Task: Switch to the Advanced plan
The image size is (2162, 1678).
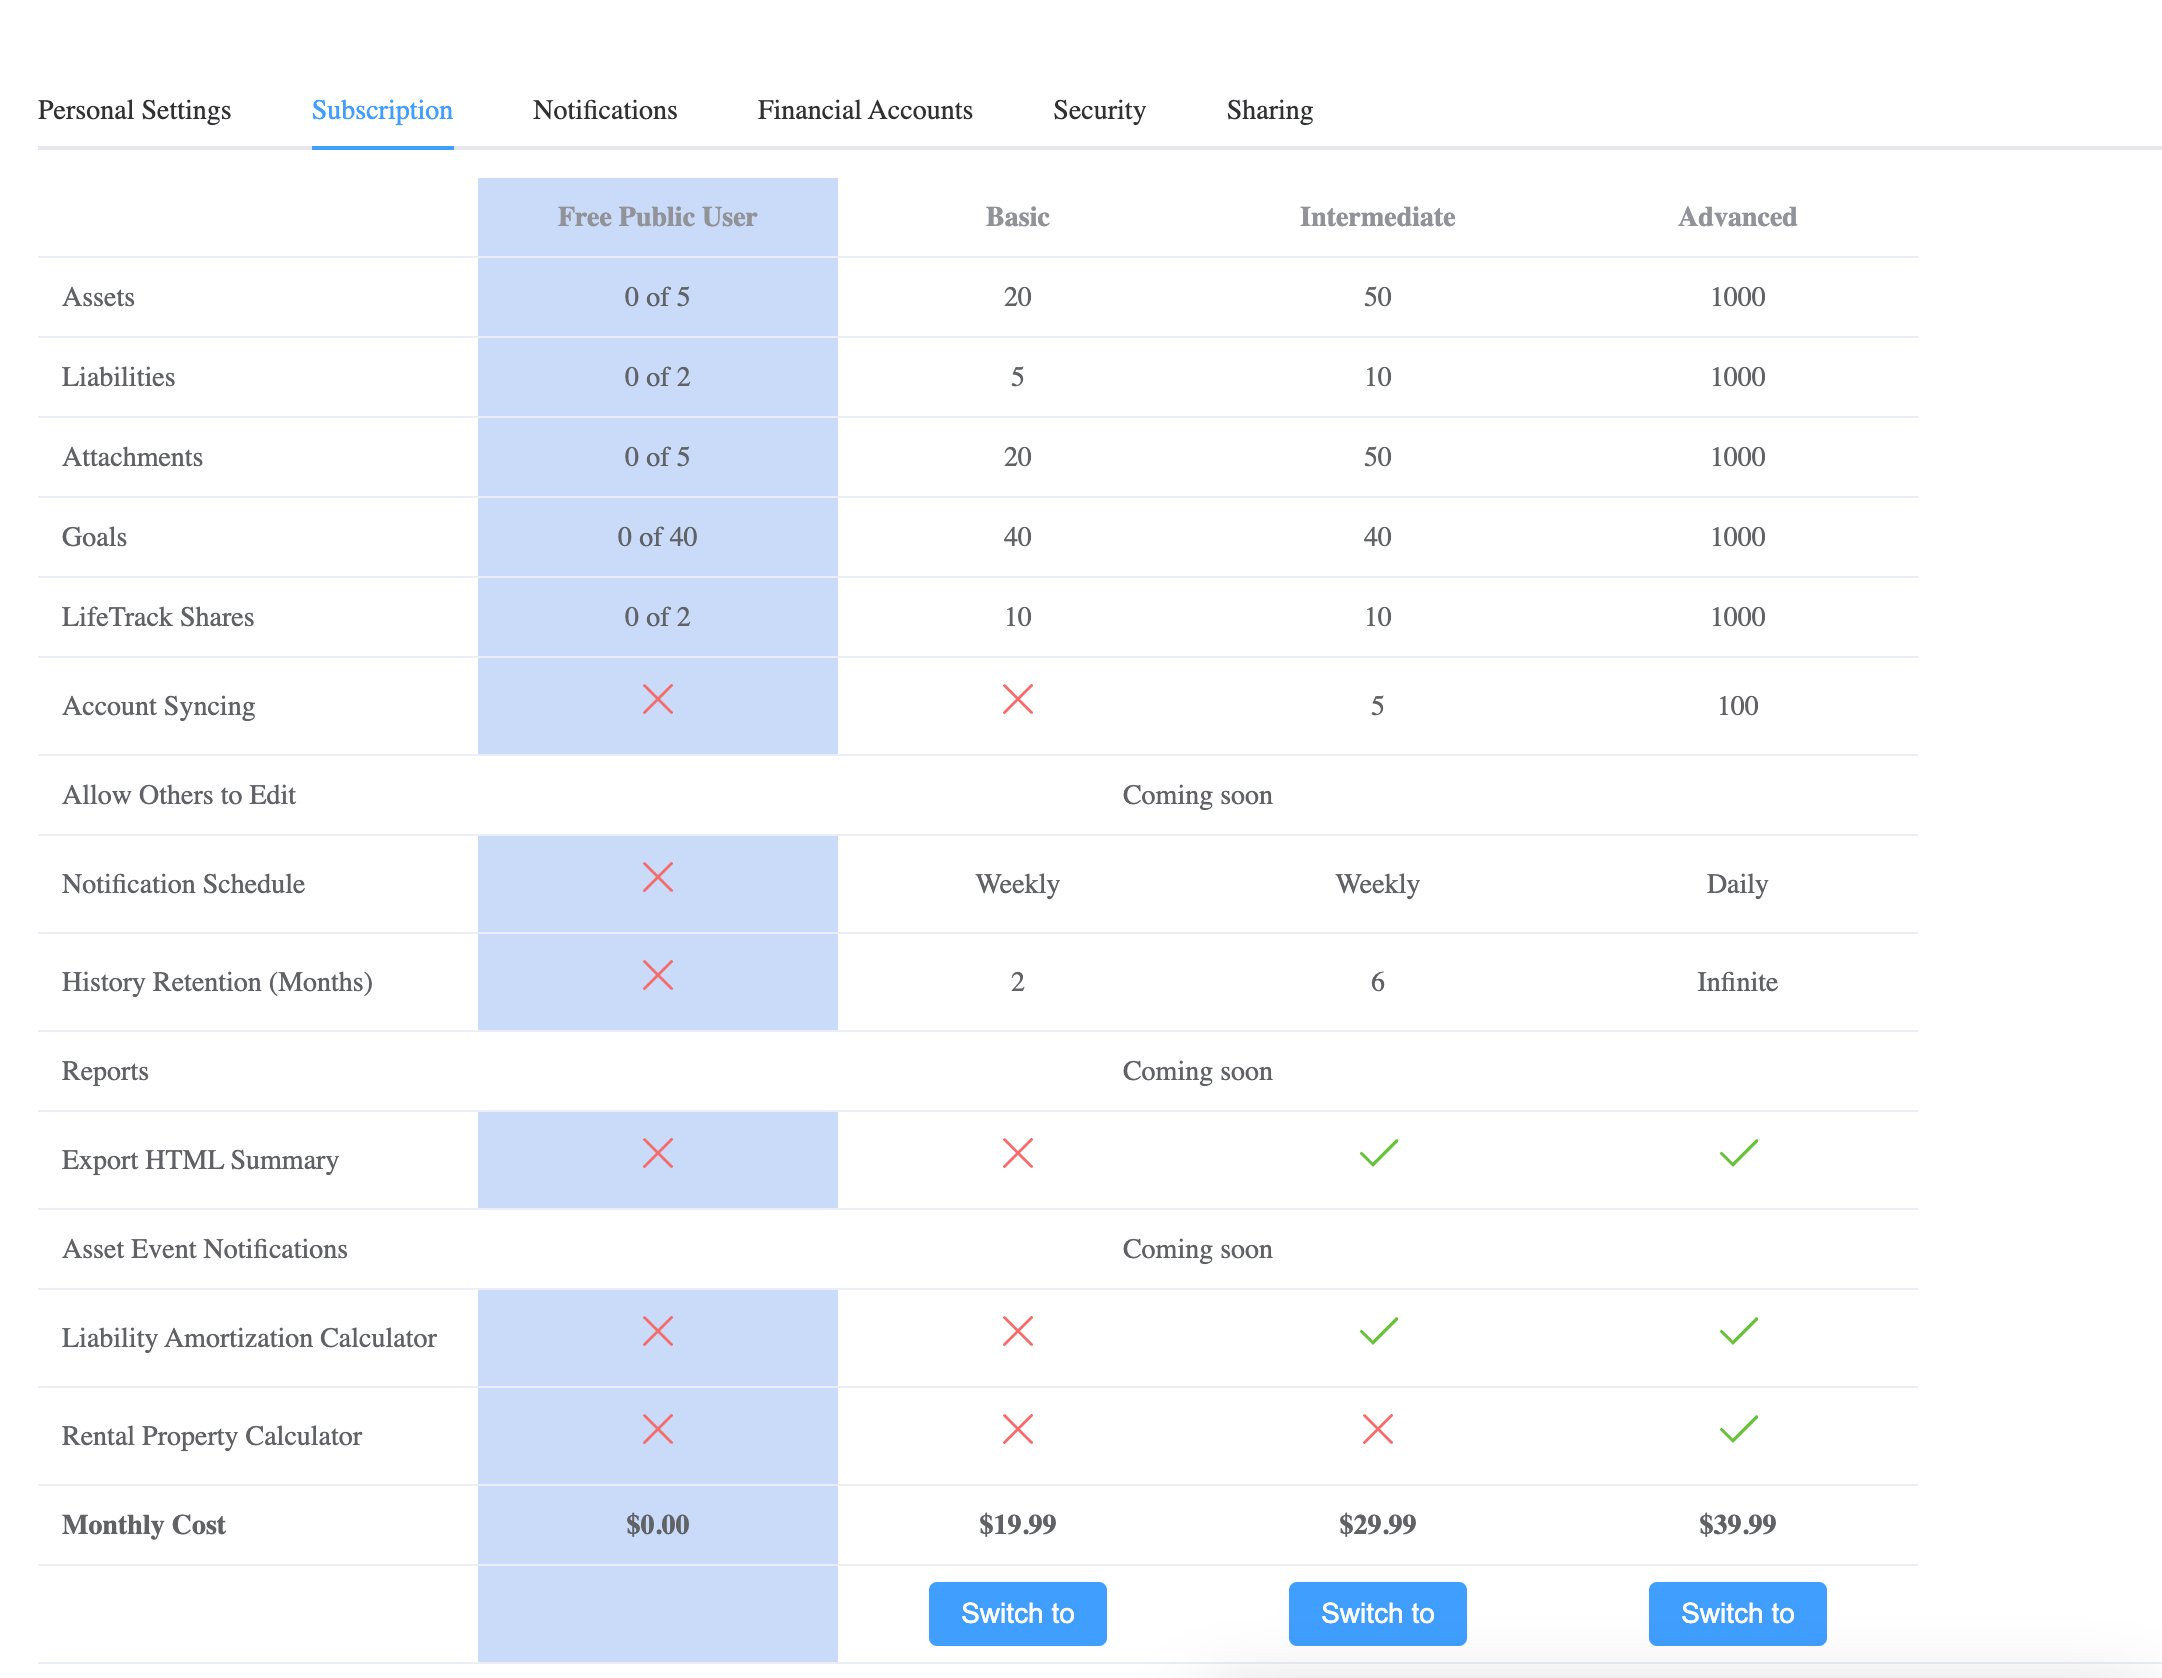Action: [1737, 1613]
